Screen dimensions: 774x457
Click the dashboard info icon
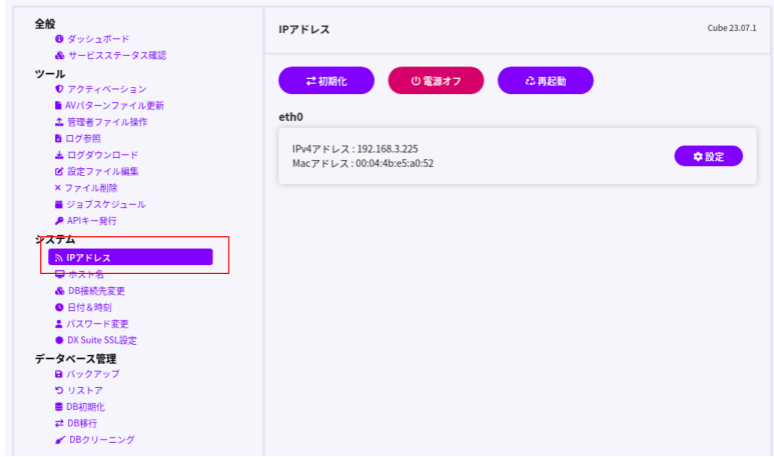59,39
